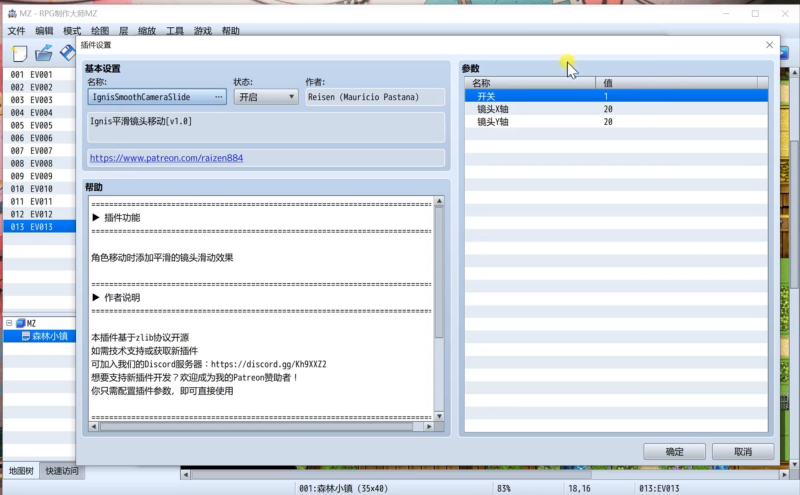Viewport: 800px width, 495px height.
Task: Click the 83% zoom status entry
Action: point(504,488)
